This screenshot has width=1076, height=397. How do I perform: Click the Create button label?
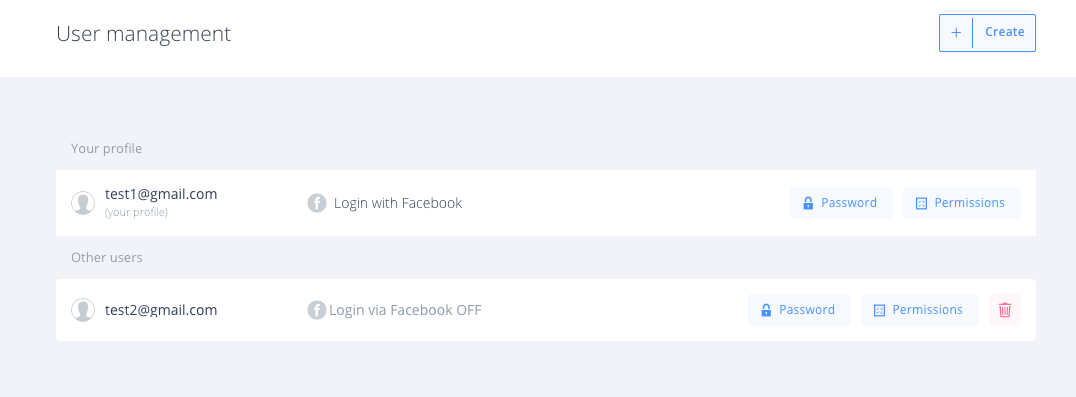click(1005, 32)
